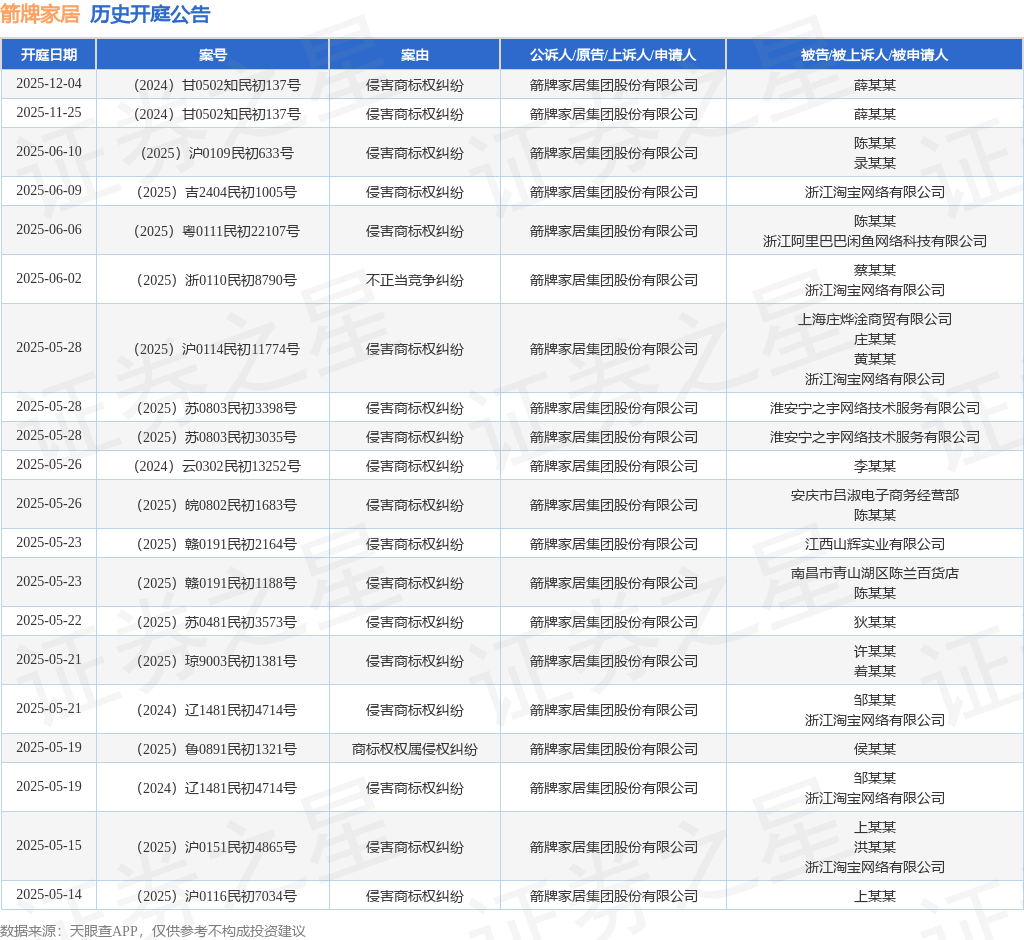Select case number (2025)浙0110民初8790号
1024x940 pixels.
217,280
